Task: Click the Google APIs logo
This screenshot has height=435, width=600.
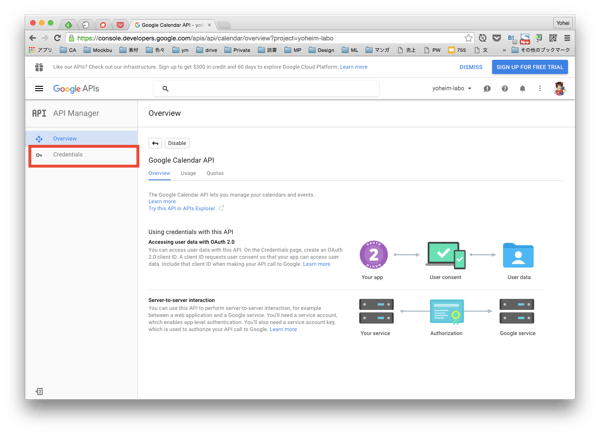Action: (76, 89)
